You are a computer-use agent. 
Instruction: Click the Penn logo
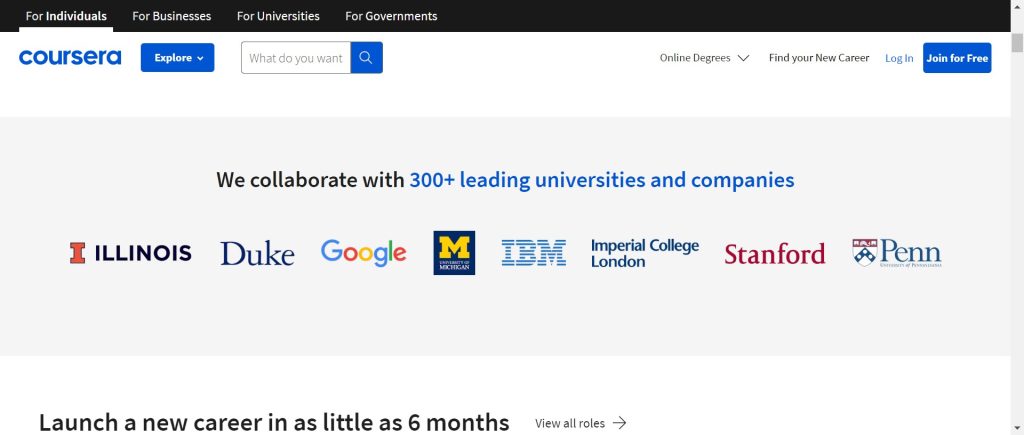click(896, 252)
